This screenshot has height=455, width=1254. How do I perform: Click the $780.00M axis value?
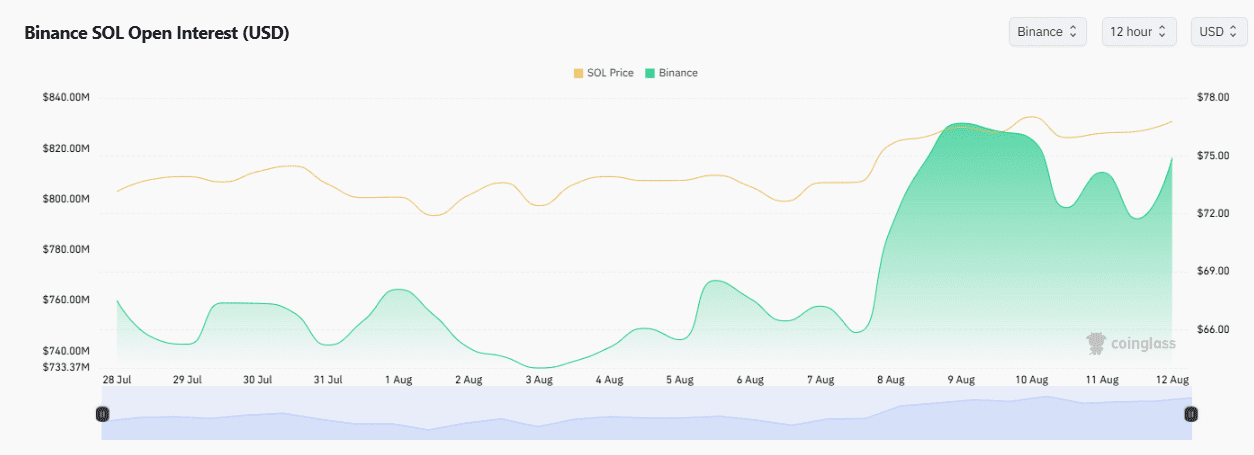tap(67, 249)
